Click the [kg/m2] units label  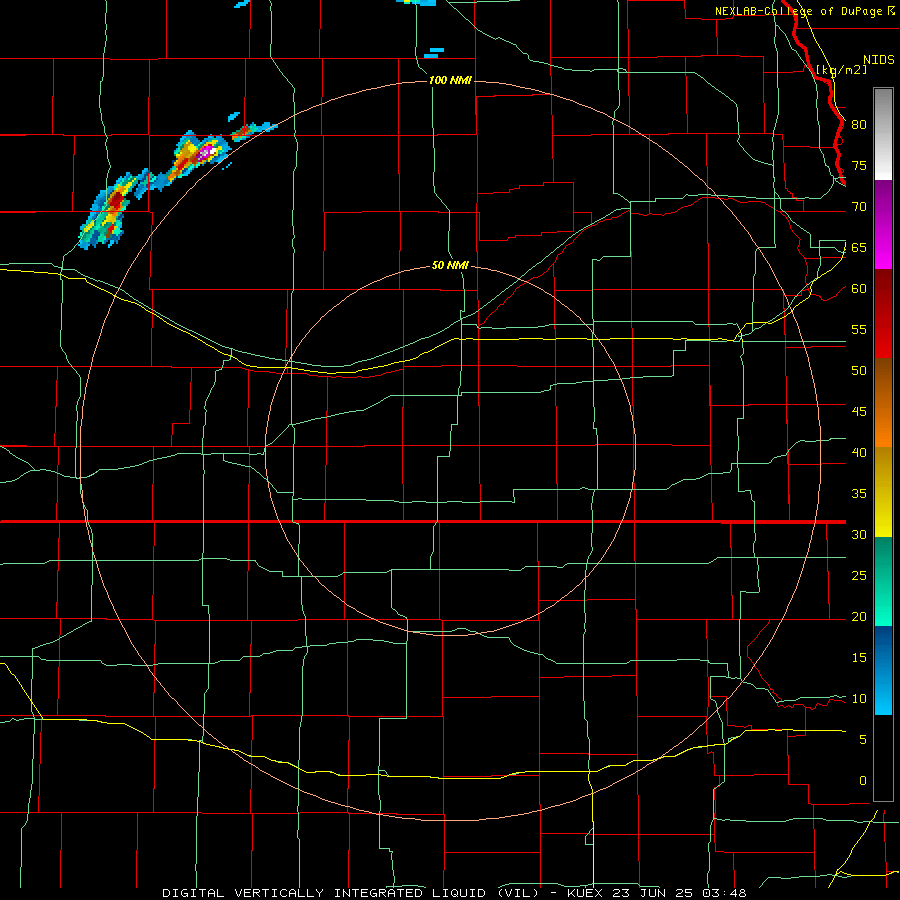[841, 70]
